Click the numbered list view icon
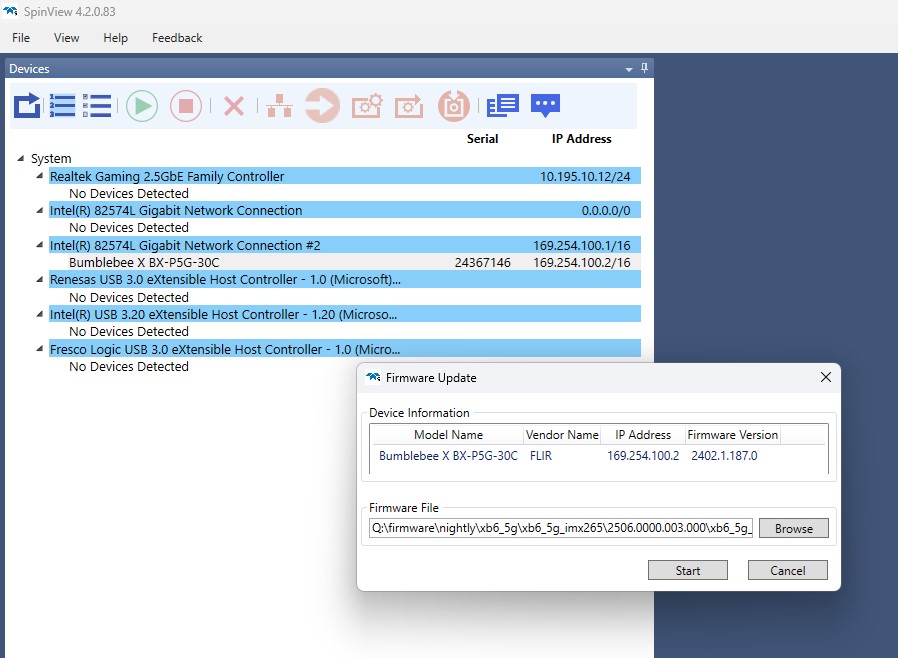The width and height of the screenshot is (898, 658). 62,105
